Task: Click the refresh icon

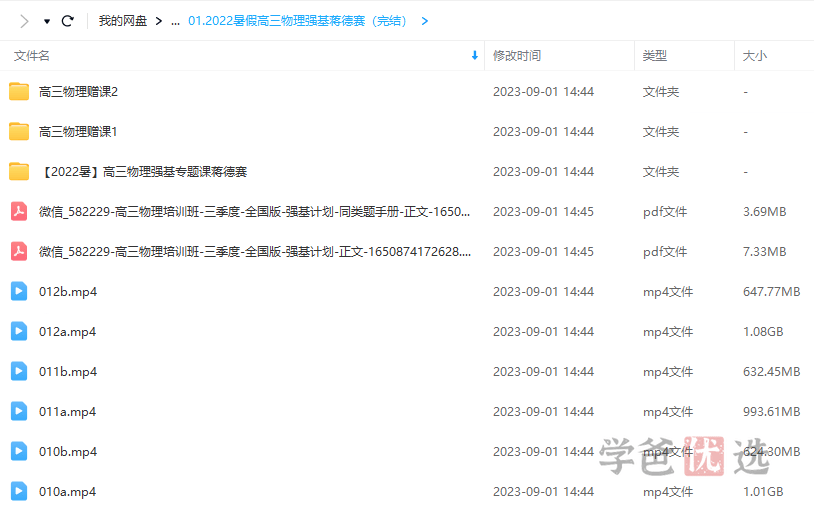Action: coord(67,21)
